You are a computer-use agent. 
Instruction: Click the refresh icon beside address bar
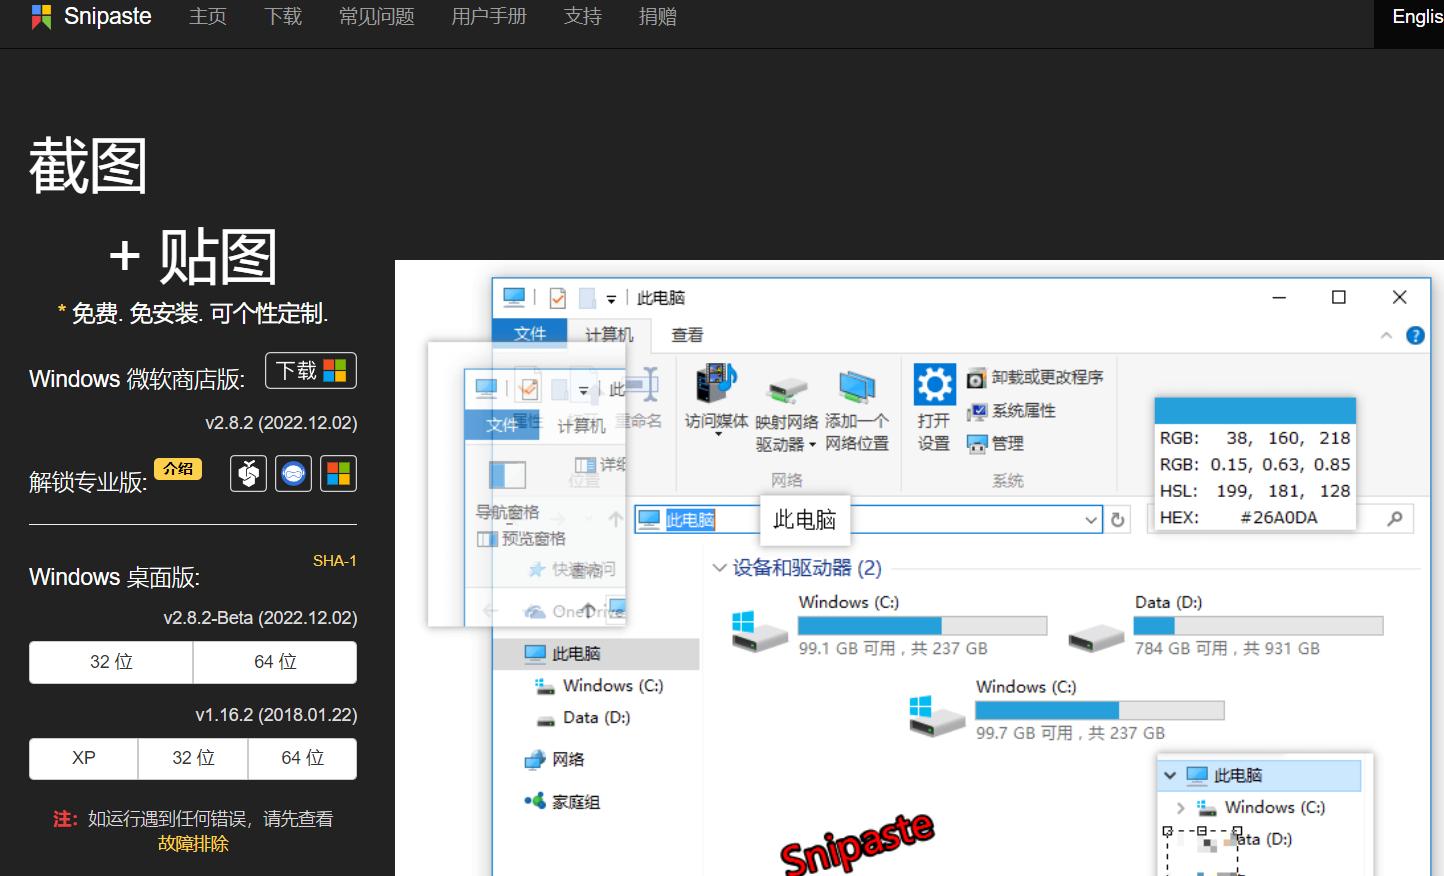click(1118, 520)
